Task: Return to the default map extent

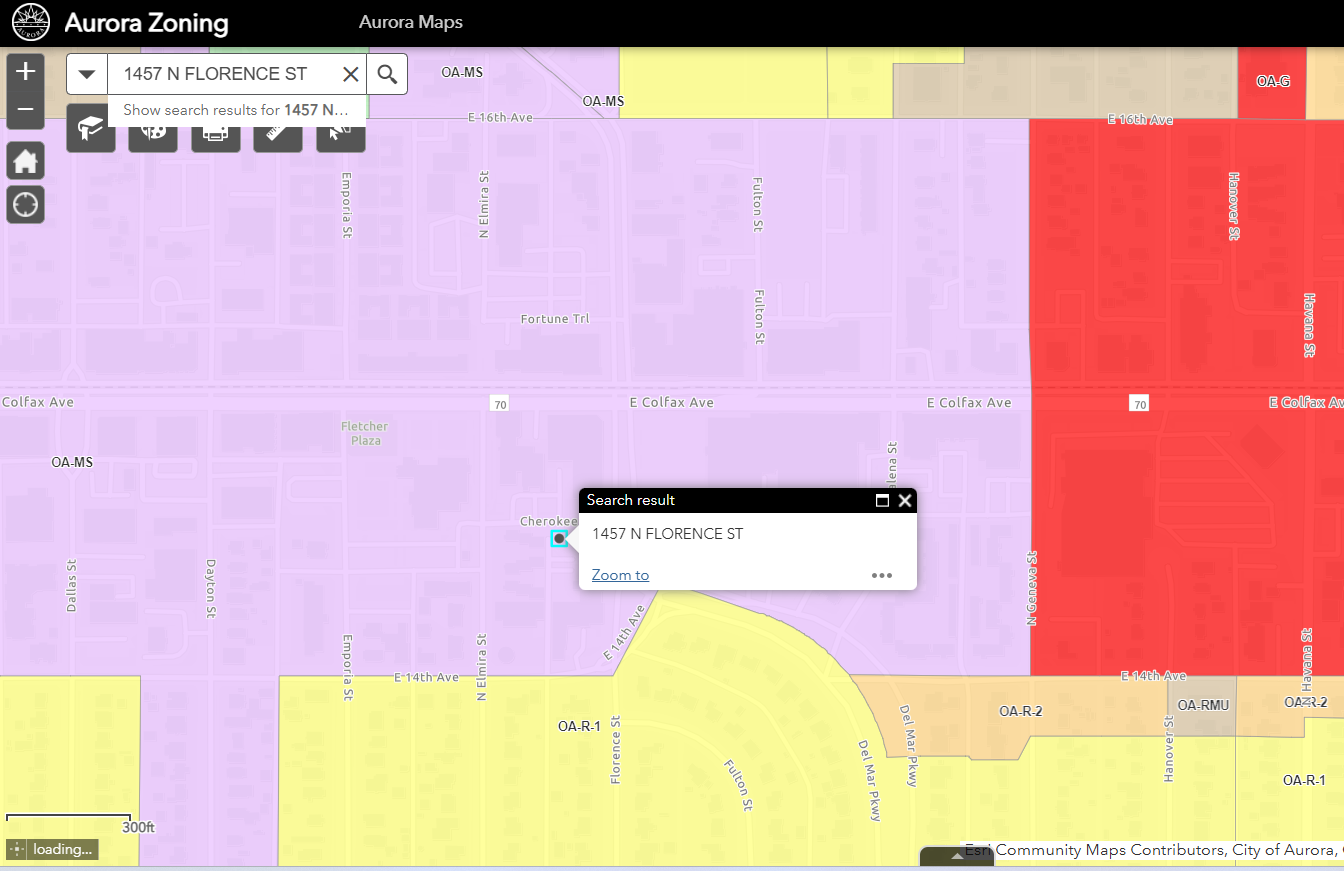Action: click(26, 160)
